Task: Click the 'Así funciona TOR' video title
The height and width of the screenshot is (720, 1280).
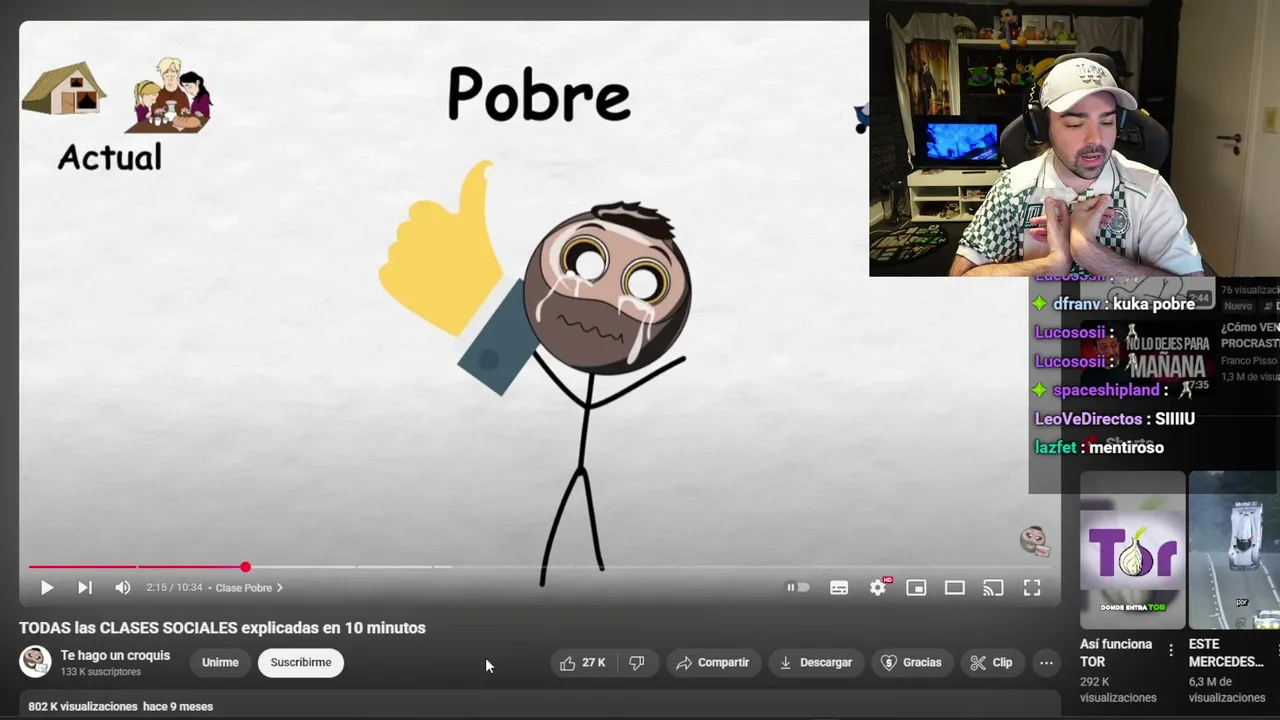Action: tap(1116, 652)
